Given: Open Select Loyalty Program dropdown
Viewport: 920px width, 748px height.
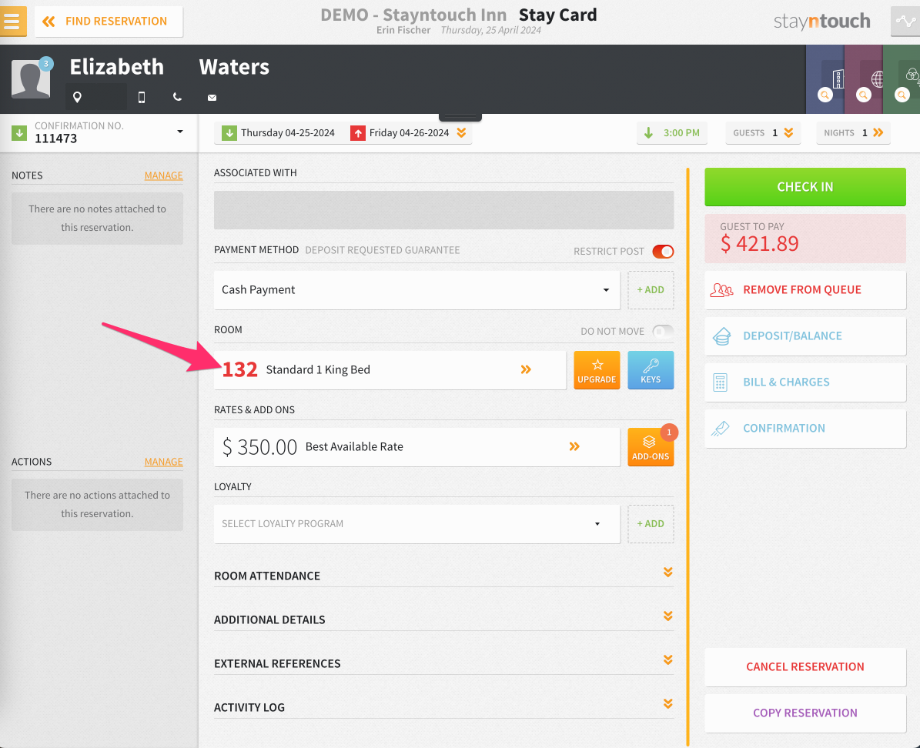Looking at the screenshot, I should [x=417, y=524].
